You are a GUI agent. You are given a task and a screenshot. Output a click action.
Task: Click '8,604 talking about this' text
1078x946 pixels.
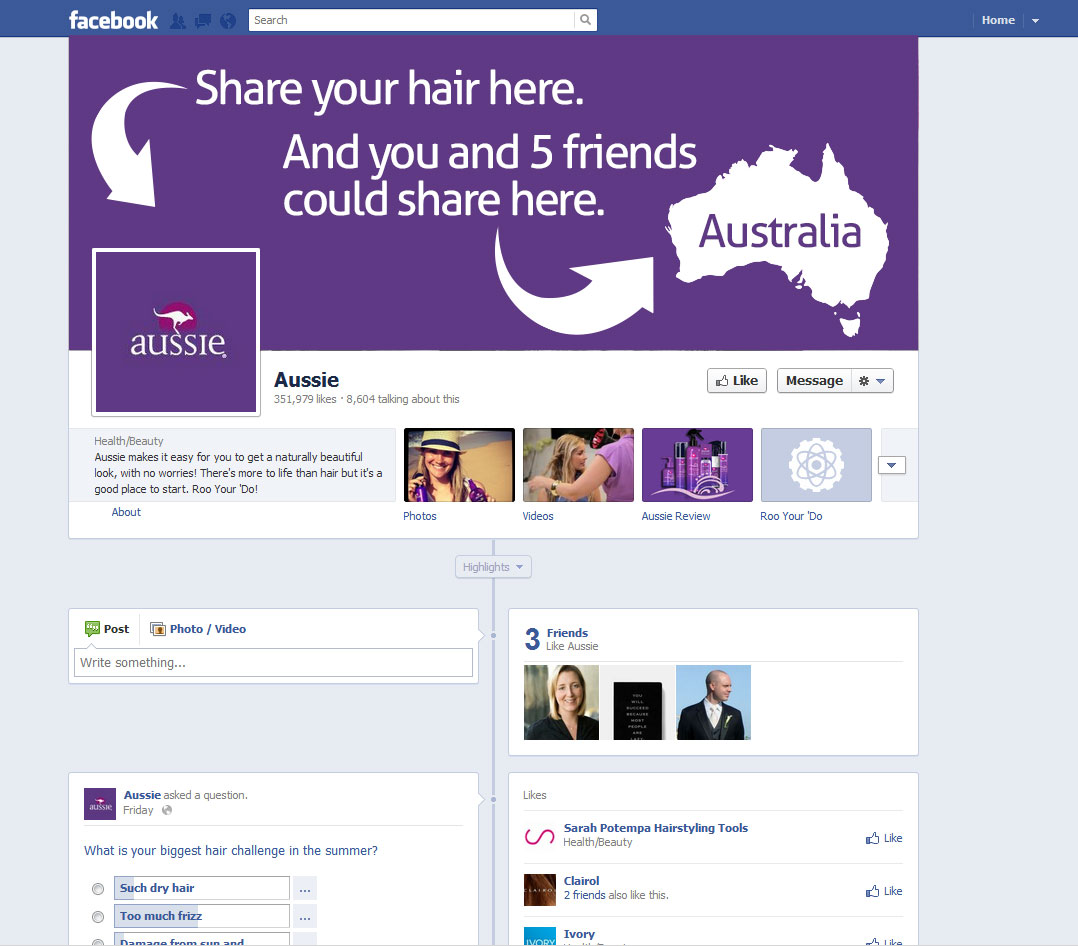point(403,399)
